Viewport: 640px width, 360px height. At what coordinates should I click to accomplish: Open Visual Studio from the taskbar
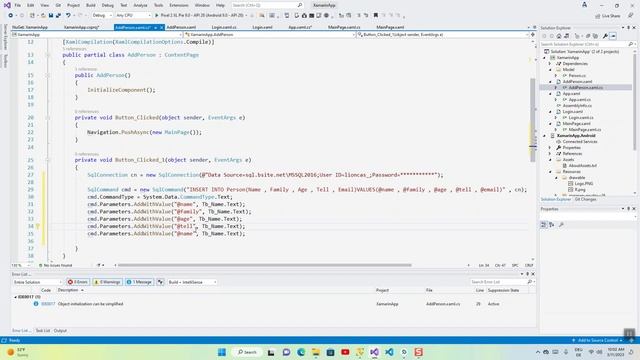(x=374, y=352)
